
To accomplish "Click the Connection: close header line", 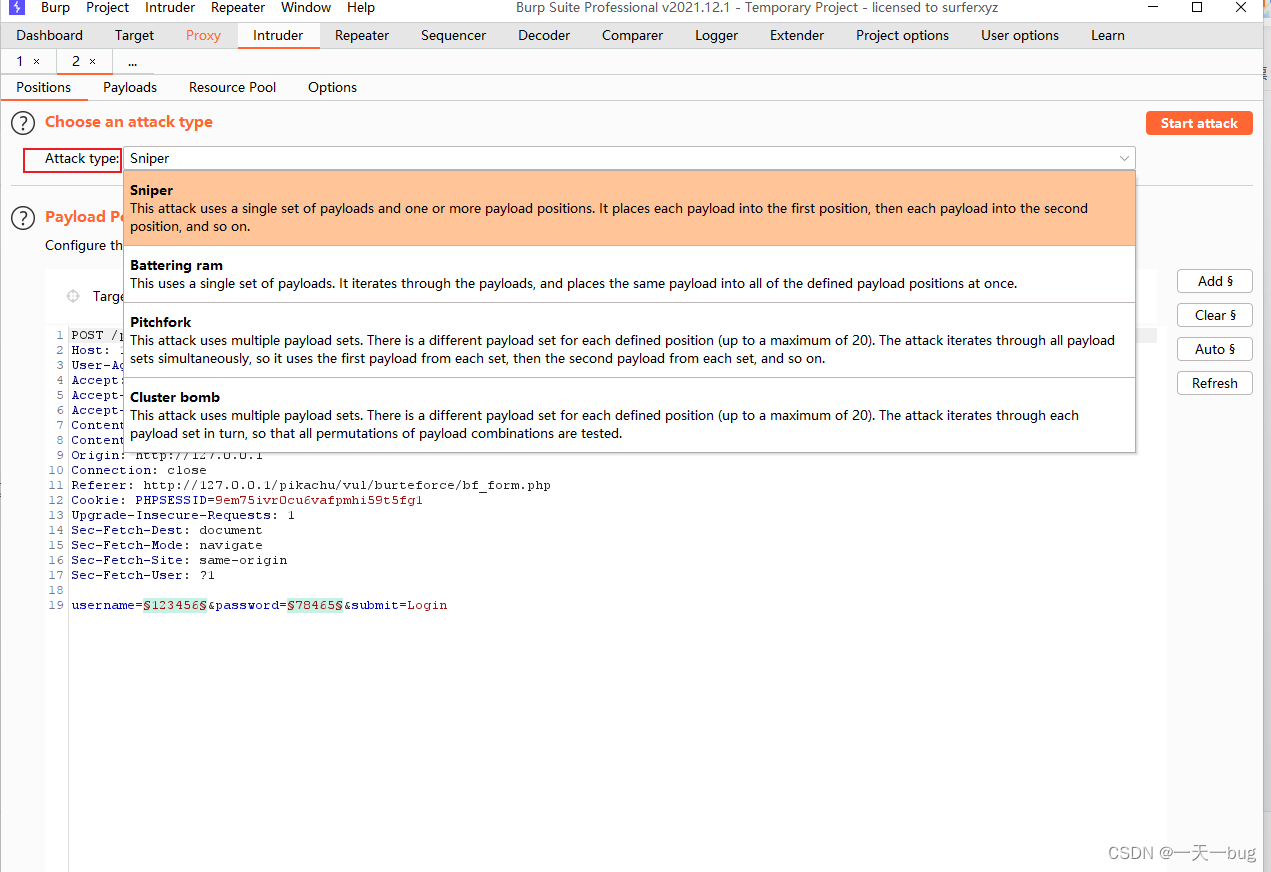I will click(x=139, y=471).
